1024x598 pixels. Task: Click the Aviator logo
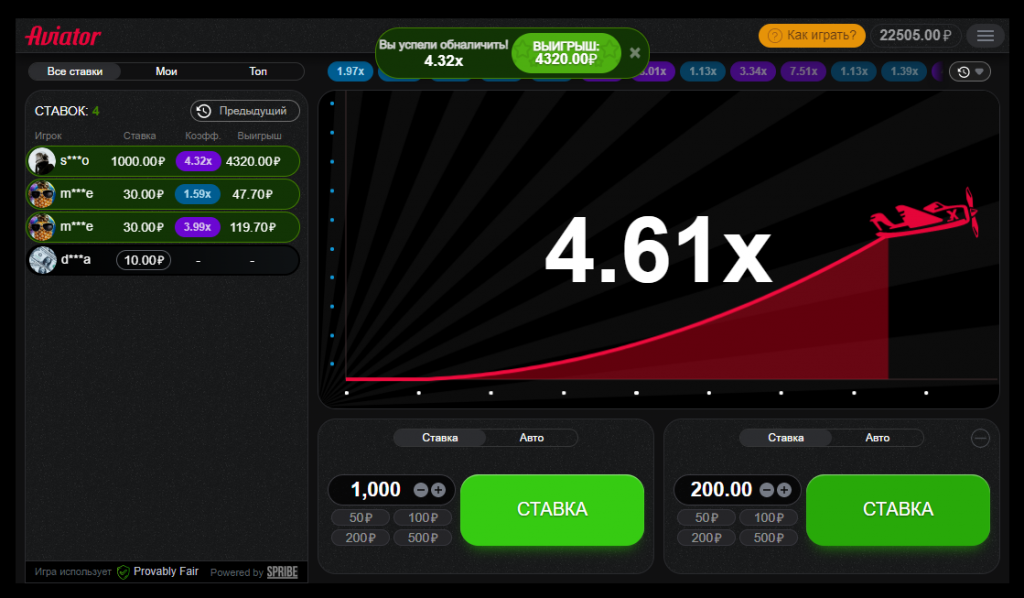pyautogui.click(x=63, y=36)
